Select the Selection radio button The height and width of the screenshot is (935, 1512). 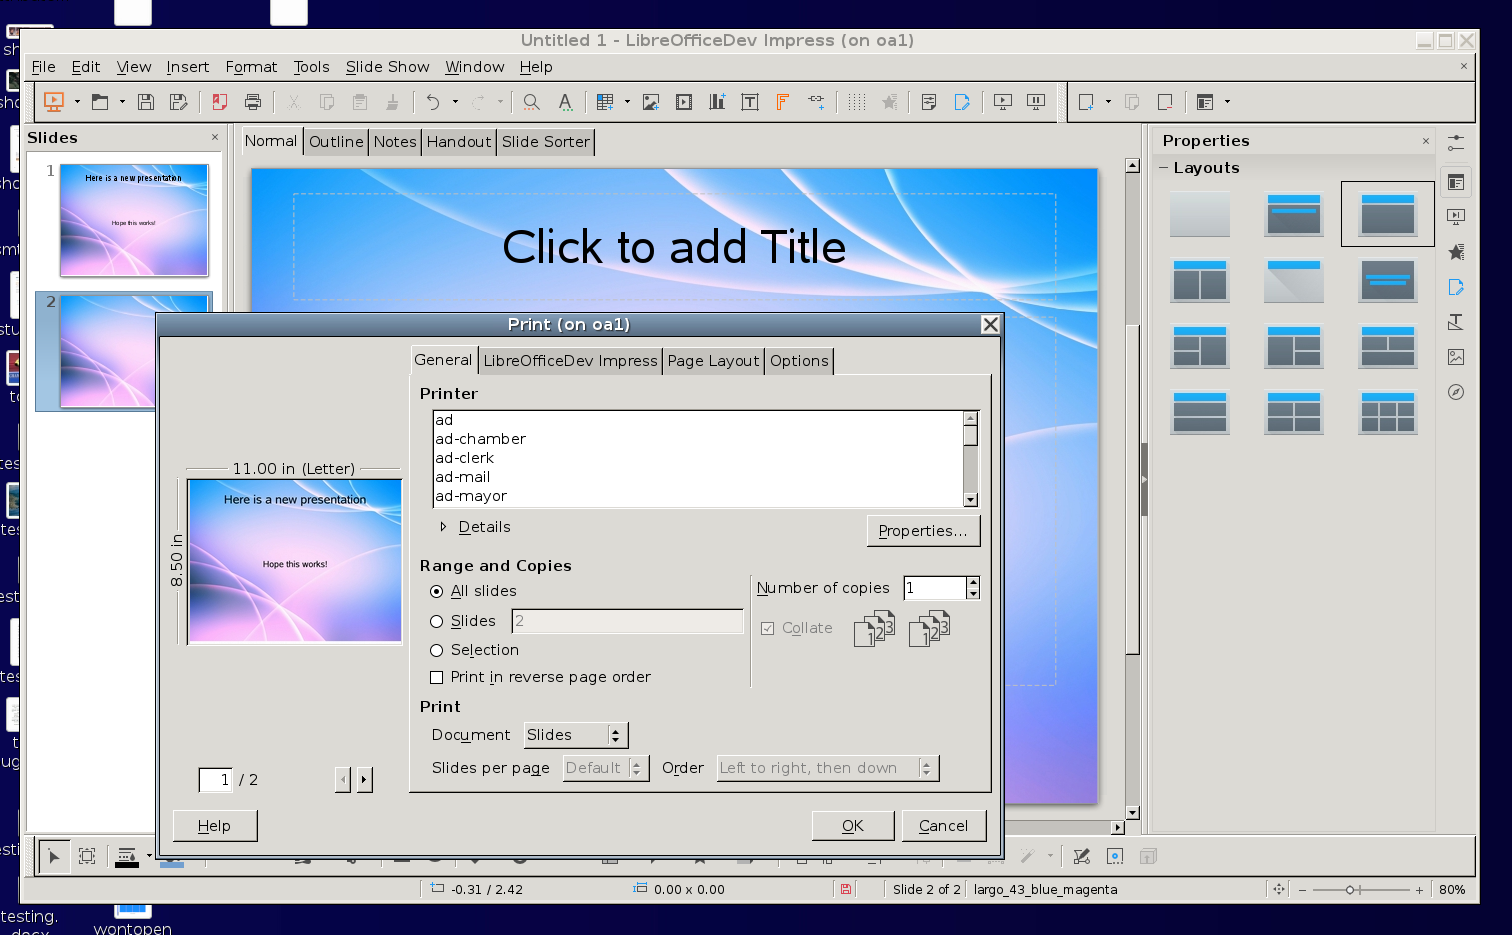[x=436, y=651]
